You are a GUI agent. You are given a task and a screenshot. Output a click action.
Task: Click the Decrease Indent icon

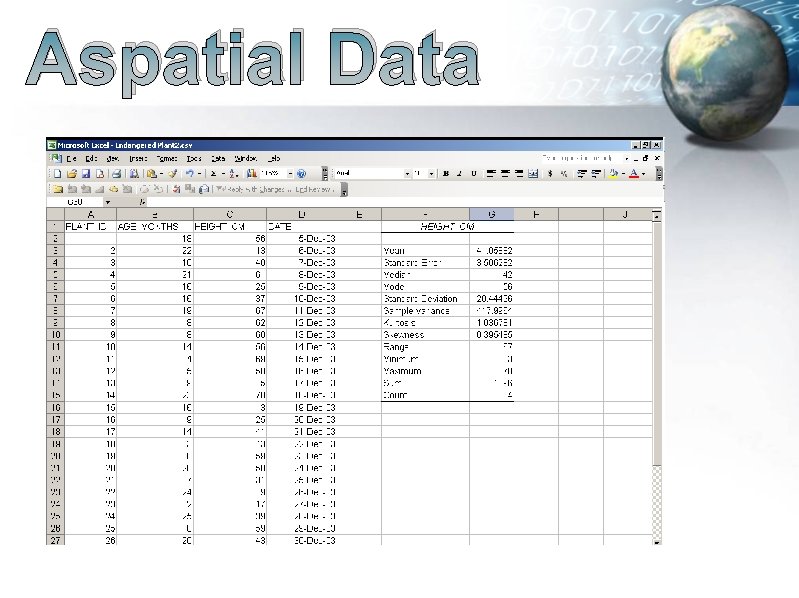click(x=581, y=174)
